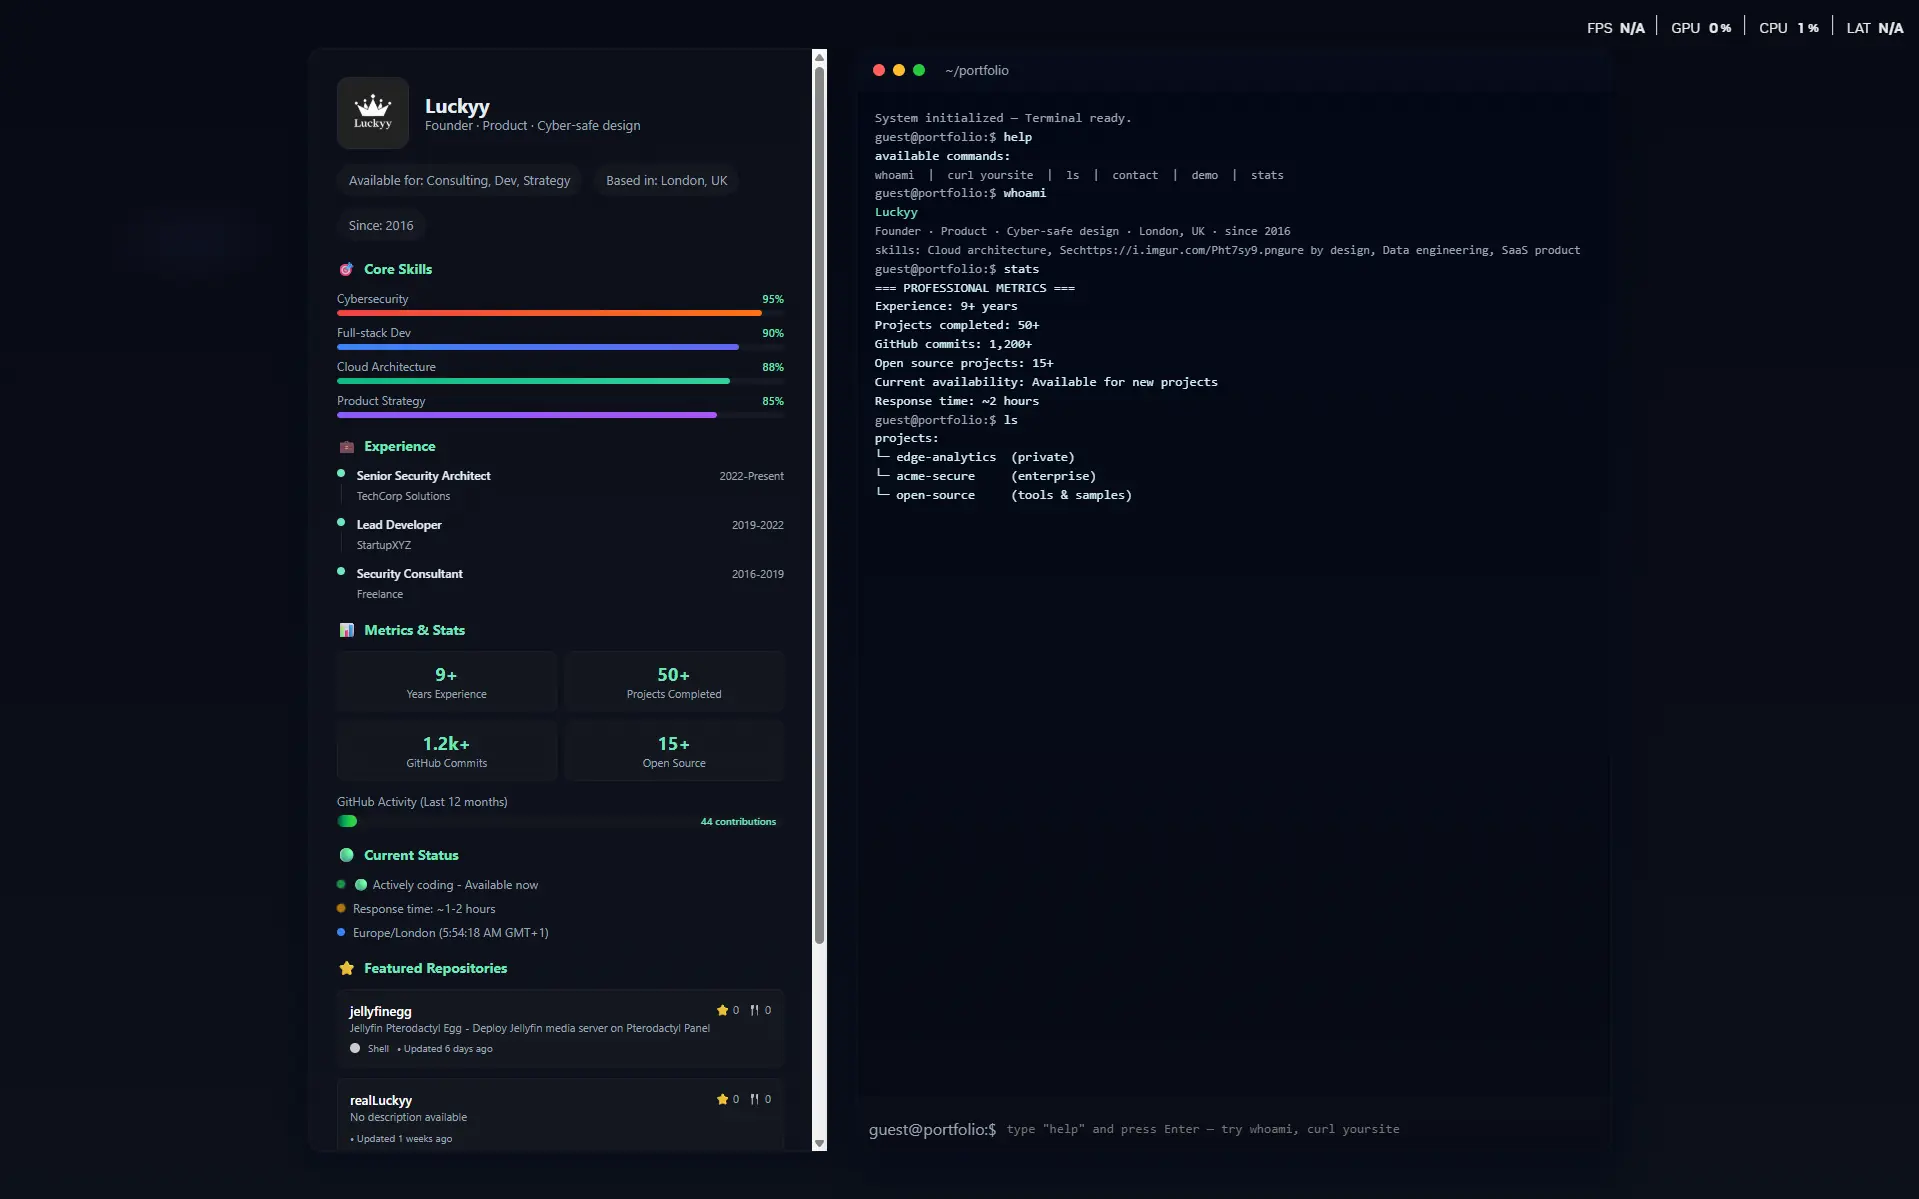This screenshot has height=1199, width=1919.
Task: Click the Current Status green circle icon
Action: 346,855
